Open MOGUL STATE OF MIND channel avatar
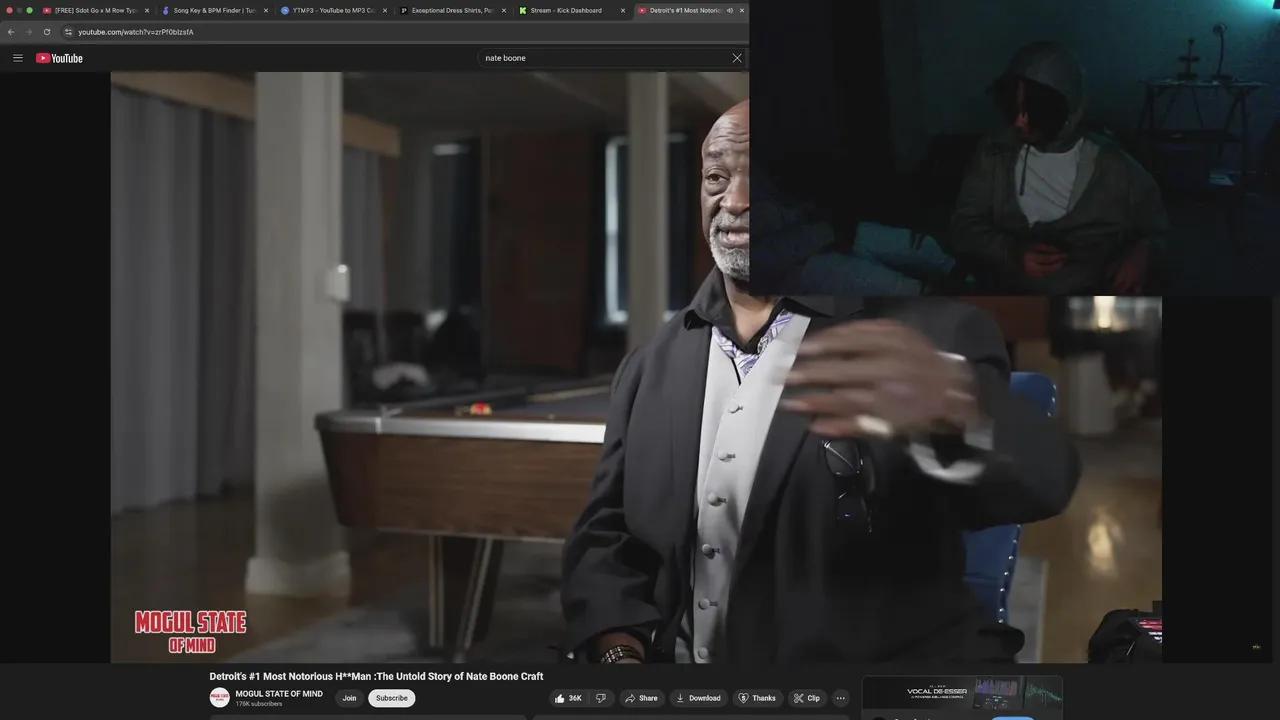 pyautogui.click(x=219, y=698)
